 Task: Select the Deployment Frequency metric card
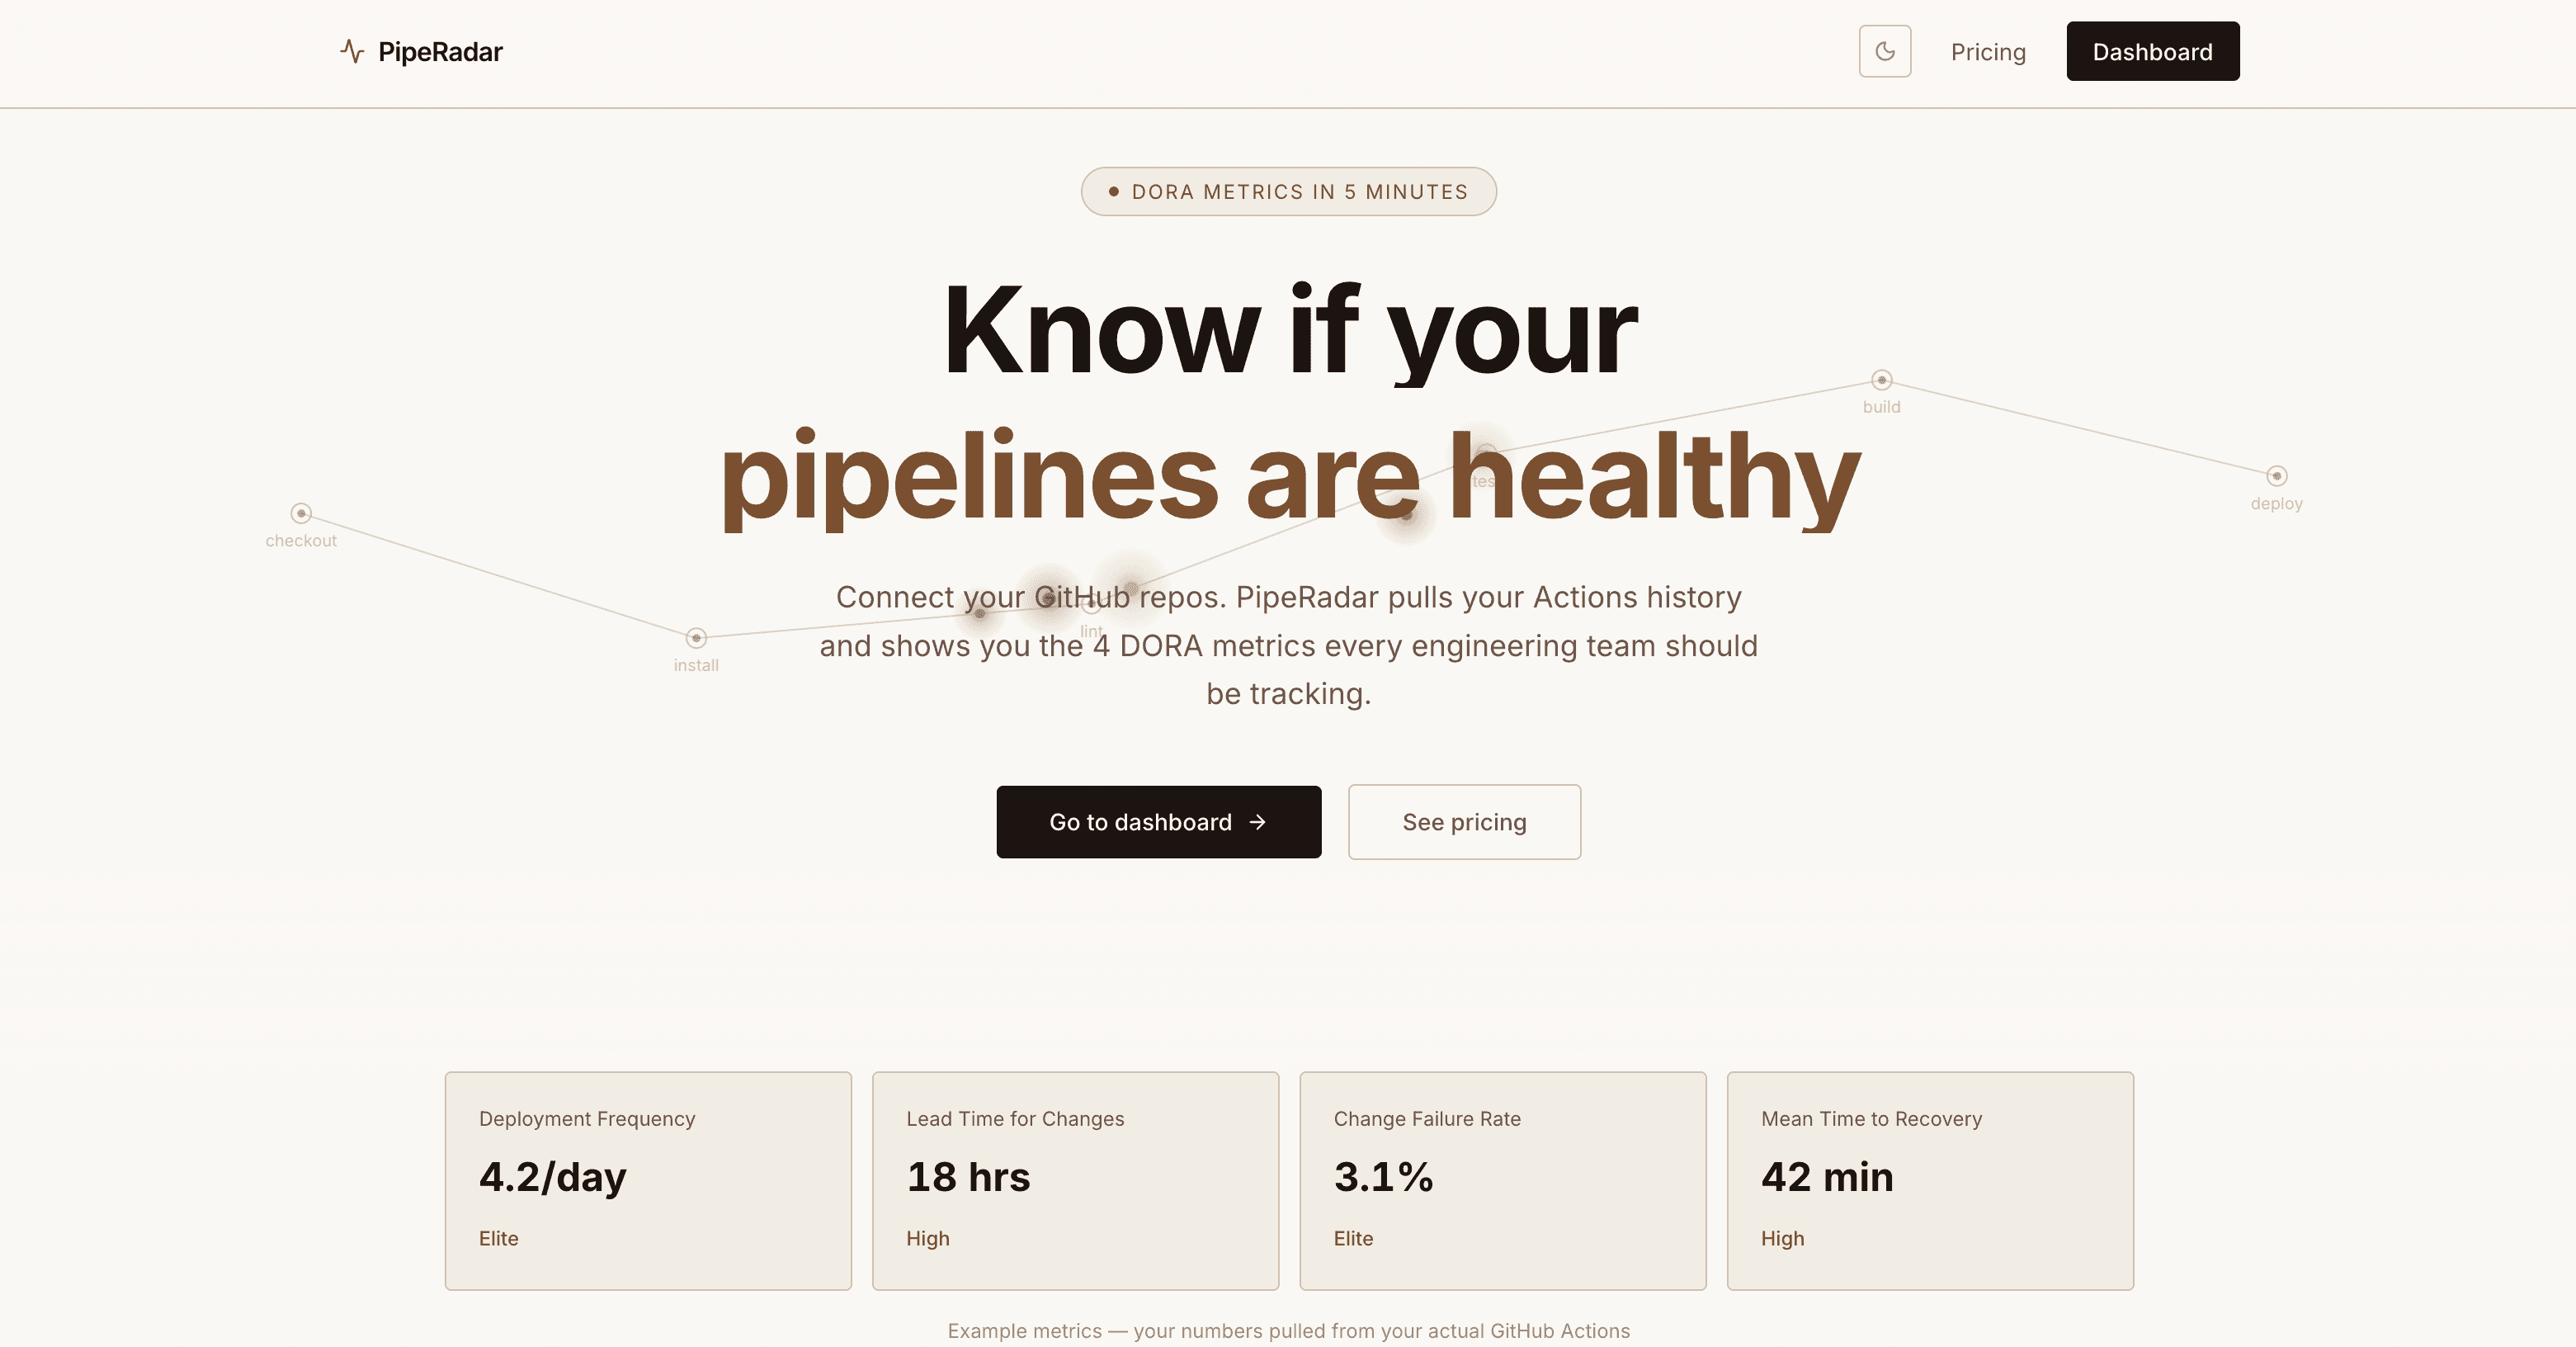pos(648,1180)
